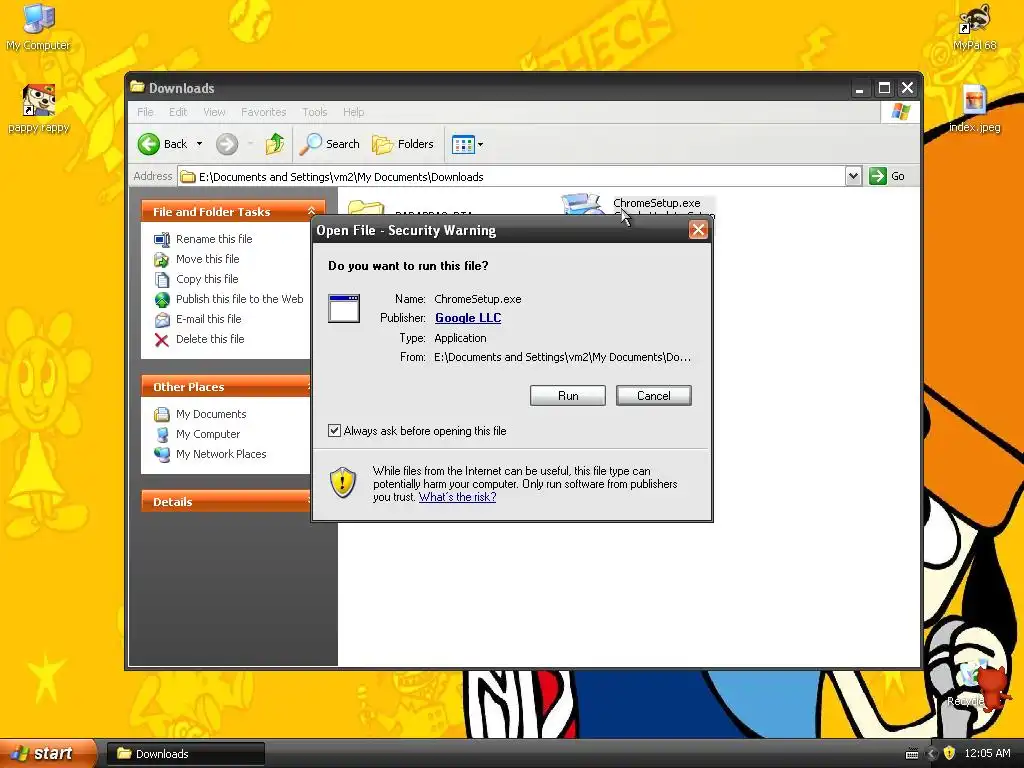Choose Delete this file task
The height and width of the screenshot is (768, 1024).
[x=210, y=340]
